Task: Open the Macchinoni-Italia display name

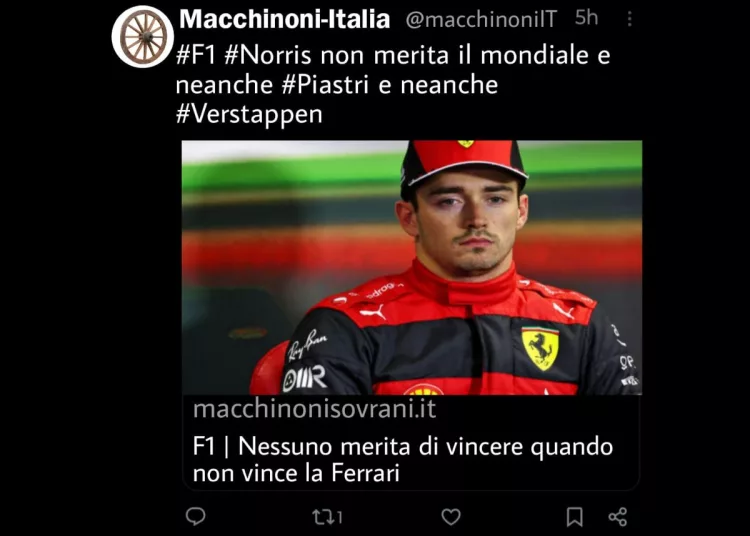Action: tap(285, 19)
